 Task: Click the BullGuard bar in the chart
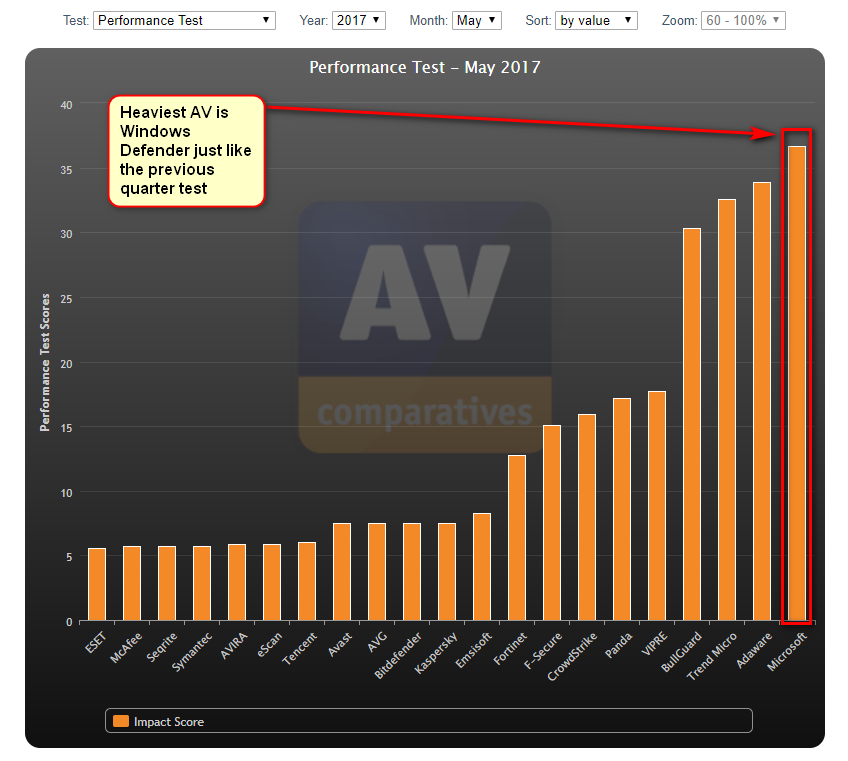pos(692,424)
